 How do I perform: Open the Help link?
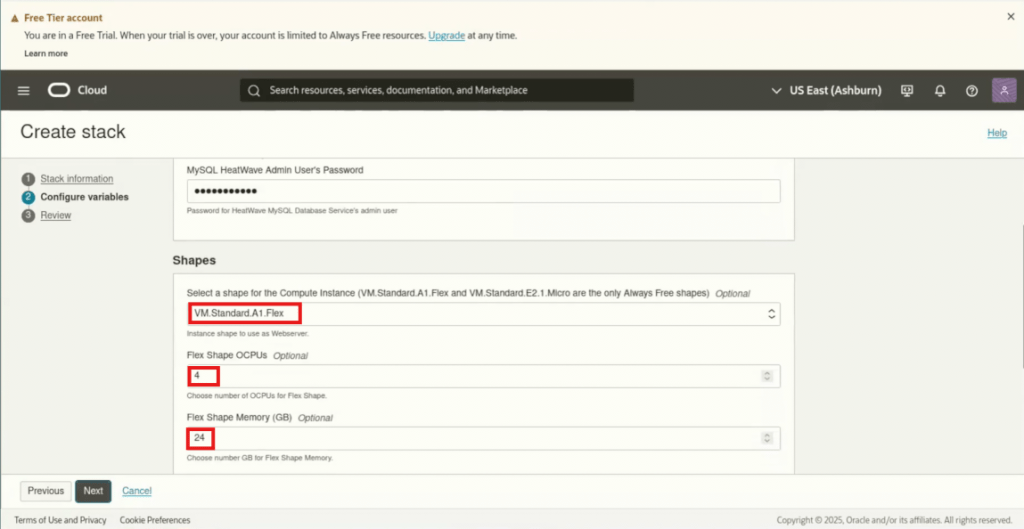997,133
